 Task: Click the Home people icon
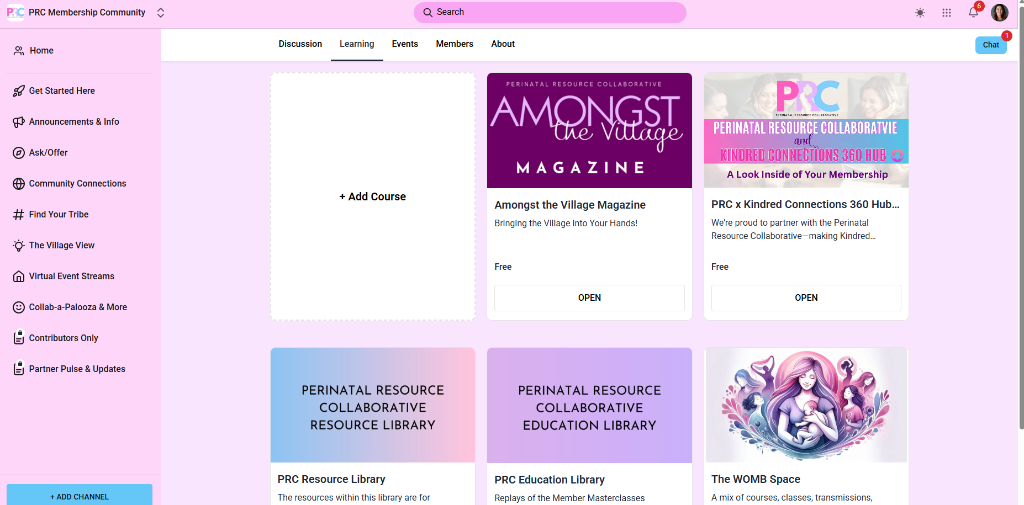19,50
